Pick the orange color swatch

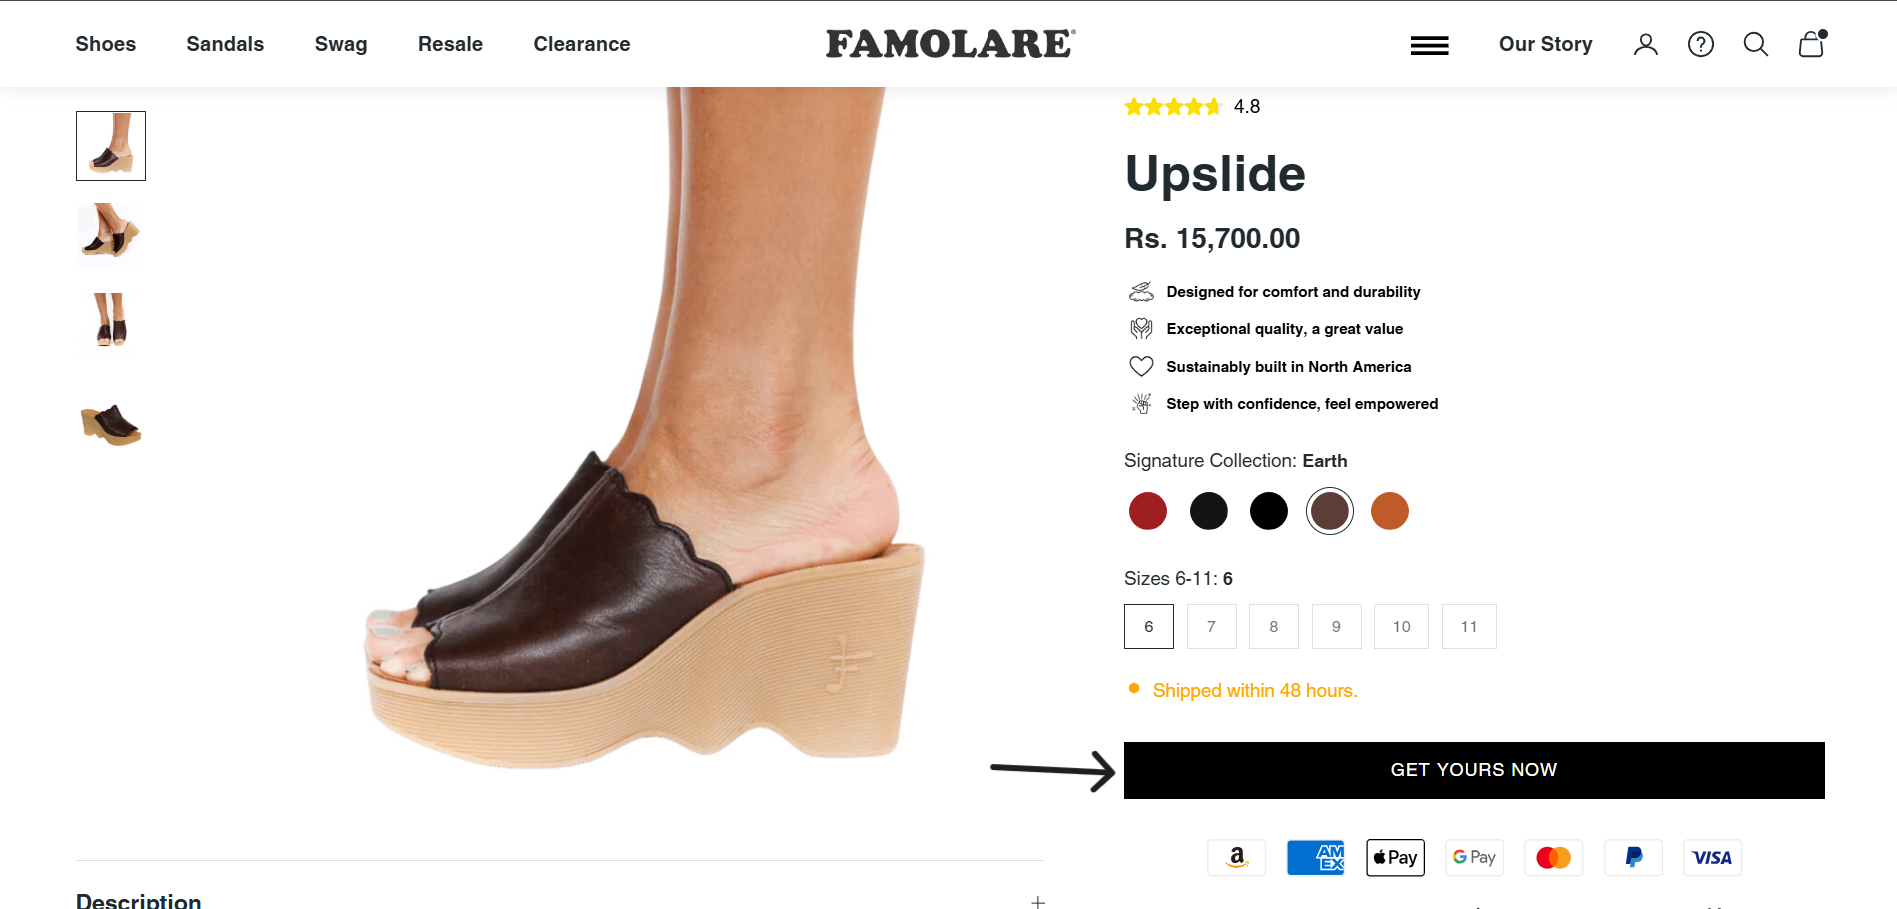(1389, 511)
